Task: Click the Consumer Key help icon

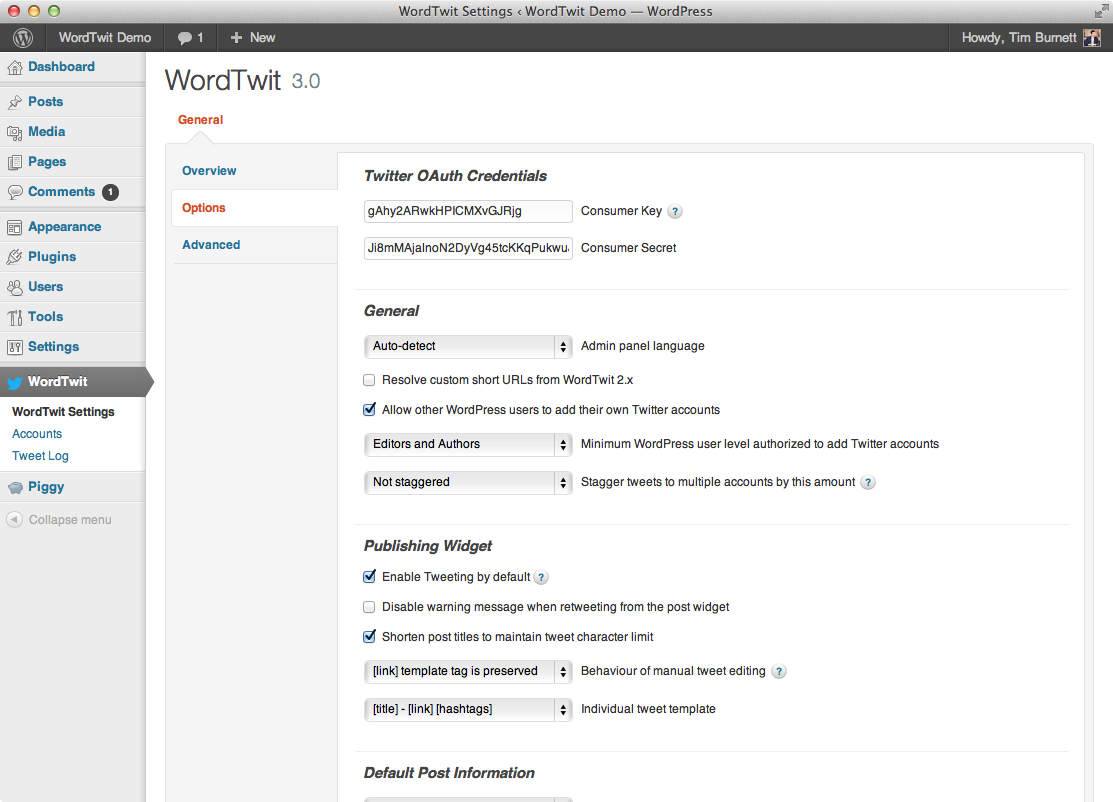Action: (x=676, y=212)
